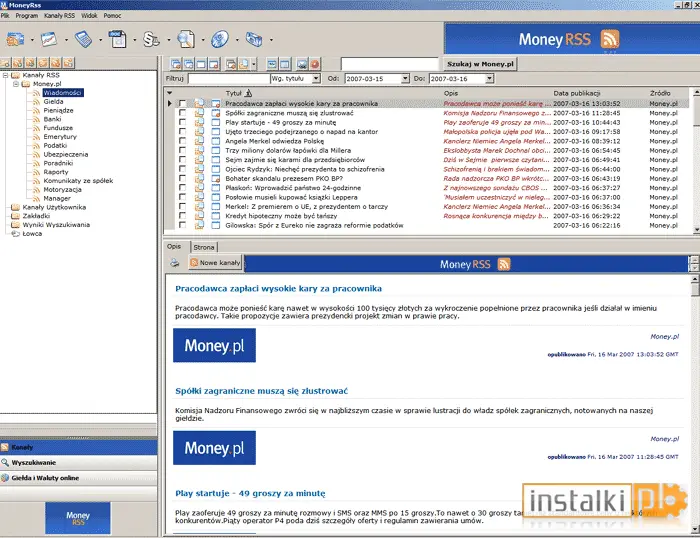
Task: Tick checkbox for 'Kredyt hipoteczny może być tańszy'
Action: (x=182, y=216)
